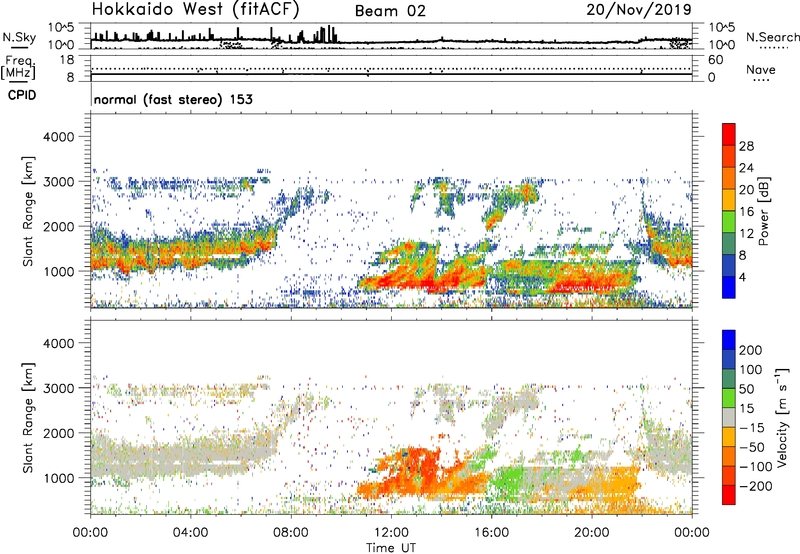Click velocity scale value '-15'
The height and width of the screenshot is (554, 800).
[x=752, y=428]
